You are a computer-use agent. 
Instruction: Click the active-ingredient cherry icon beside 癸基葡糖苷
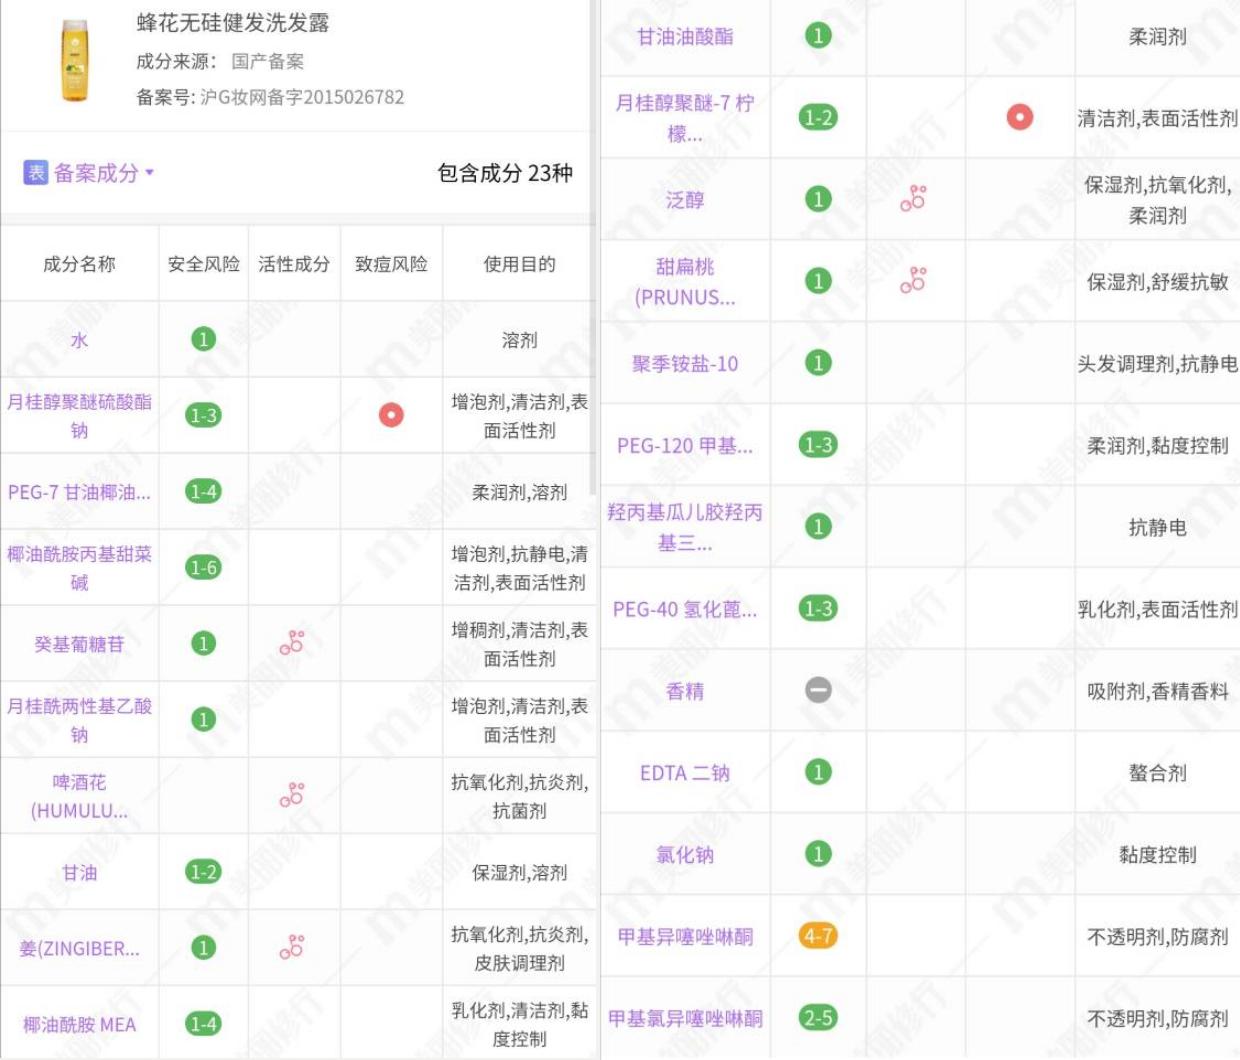(290, 644)
